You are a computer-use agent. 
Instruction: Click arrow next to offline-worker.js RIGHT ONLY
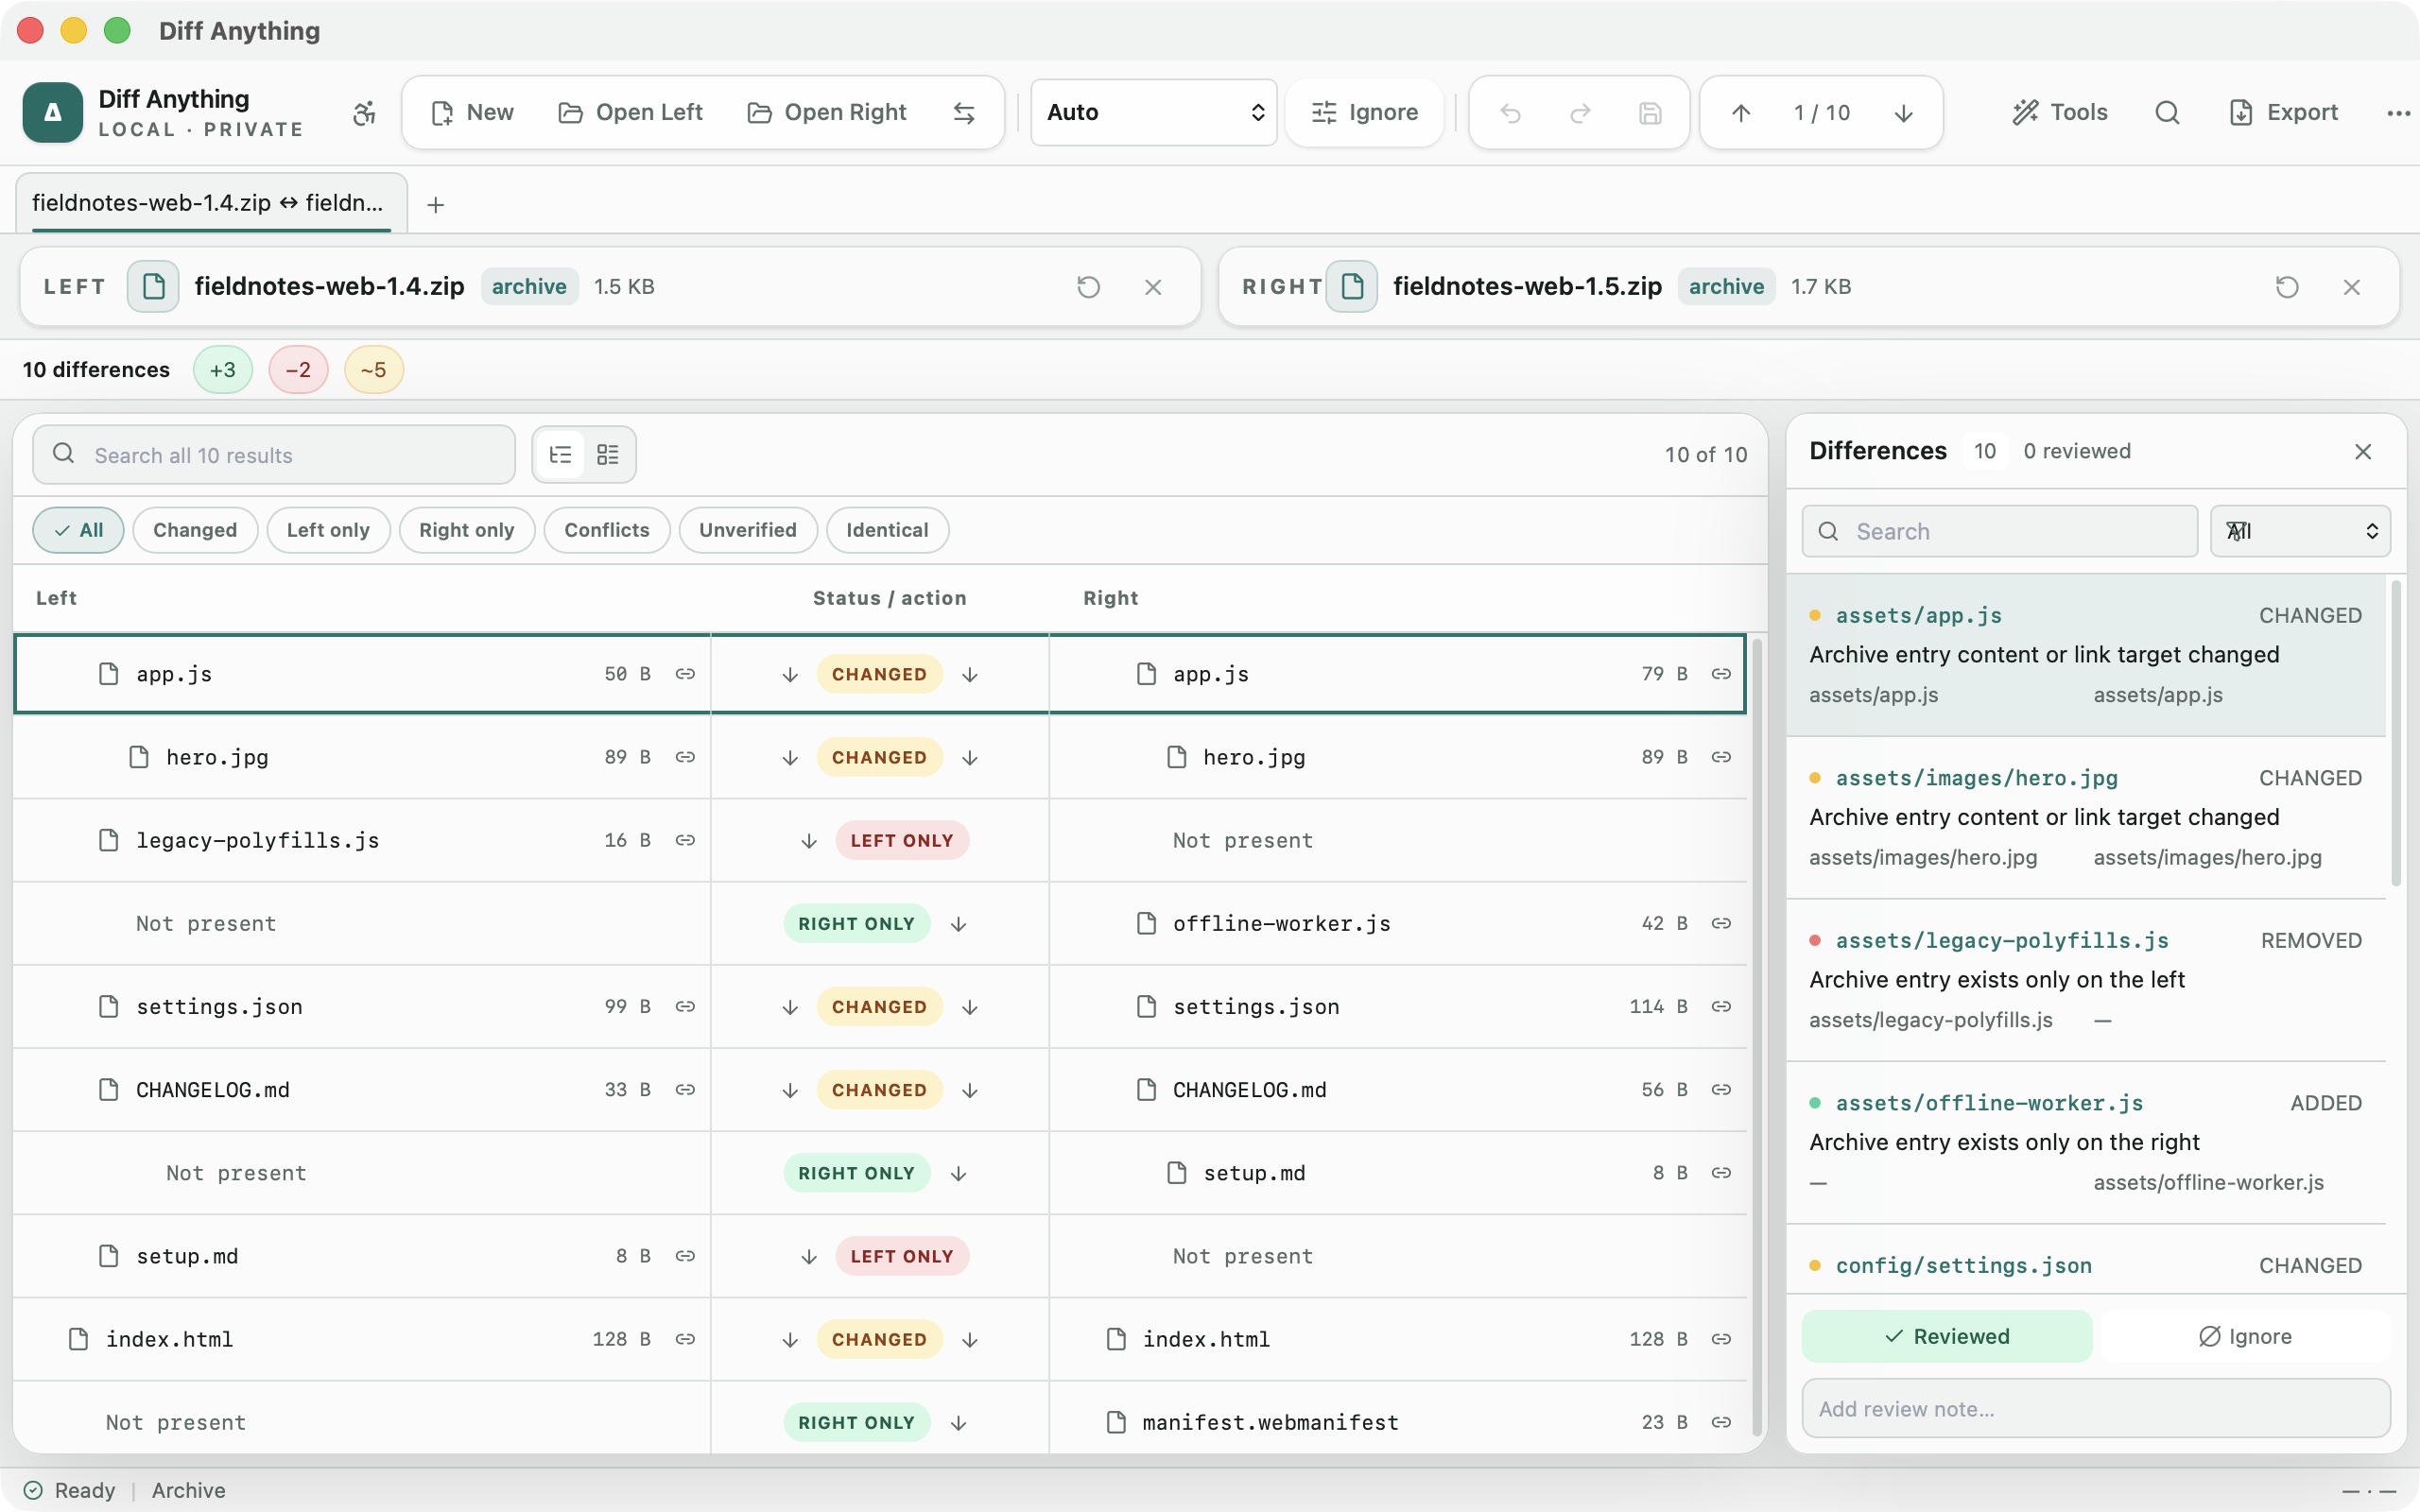click(959, 924)
